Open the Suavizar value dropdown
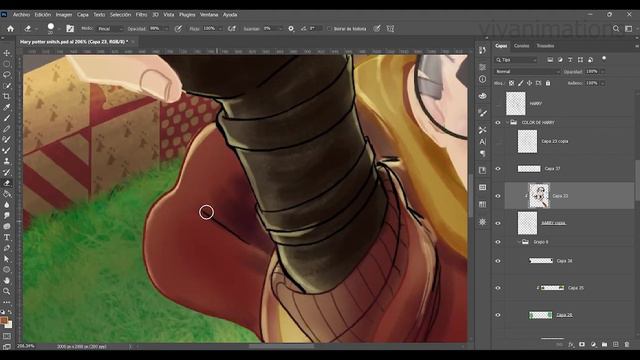The height and width of the screenshot is (360, 640). tap(280, 29)
